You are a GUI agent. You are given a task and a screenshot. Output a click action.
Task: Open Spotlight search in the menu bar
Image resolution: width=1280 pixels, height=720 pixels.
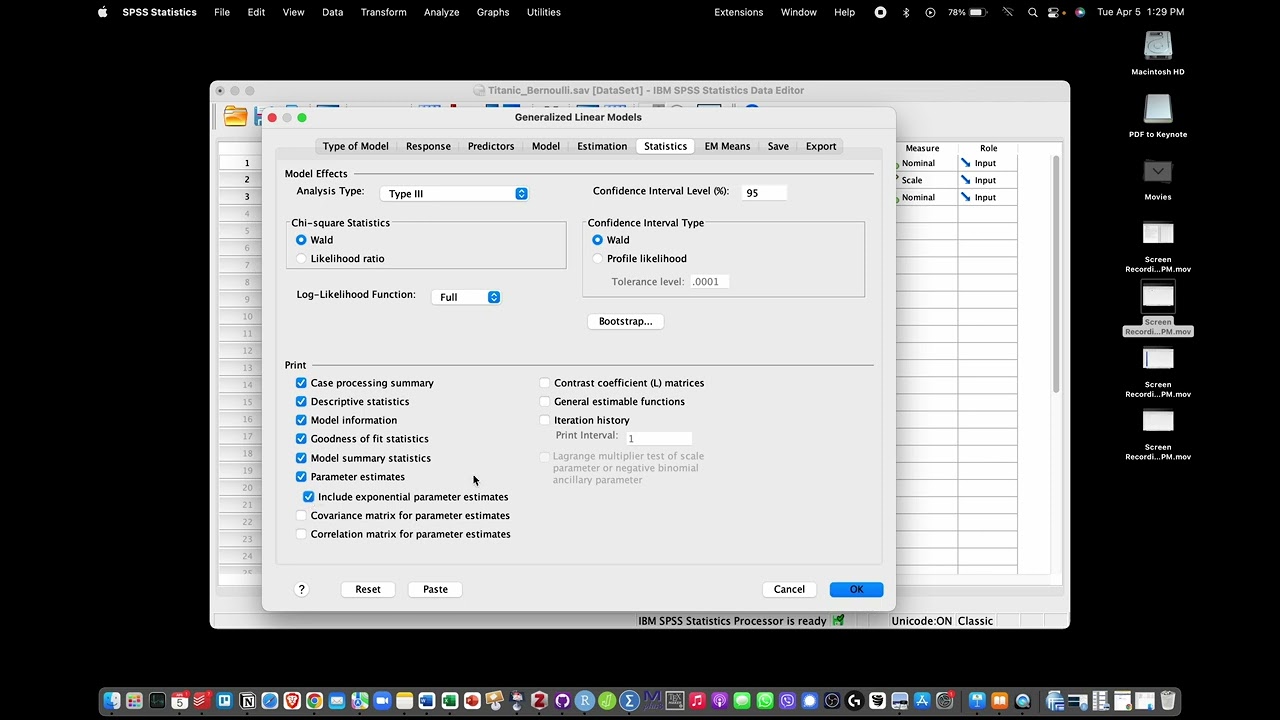[1033, 12]
